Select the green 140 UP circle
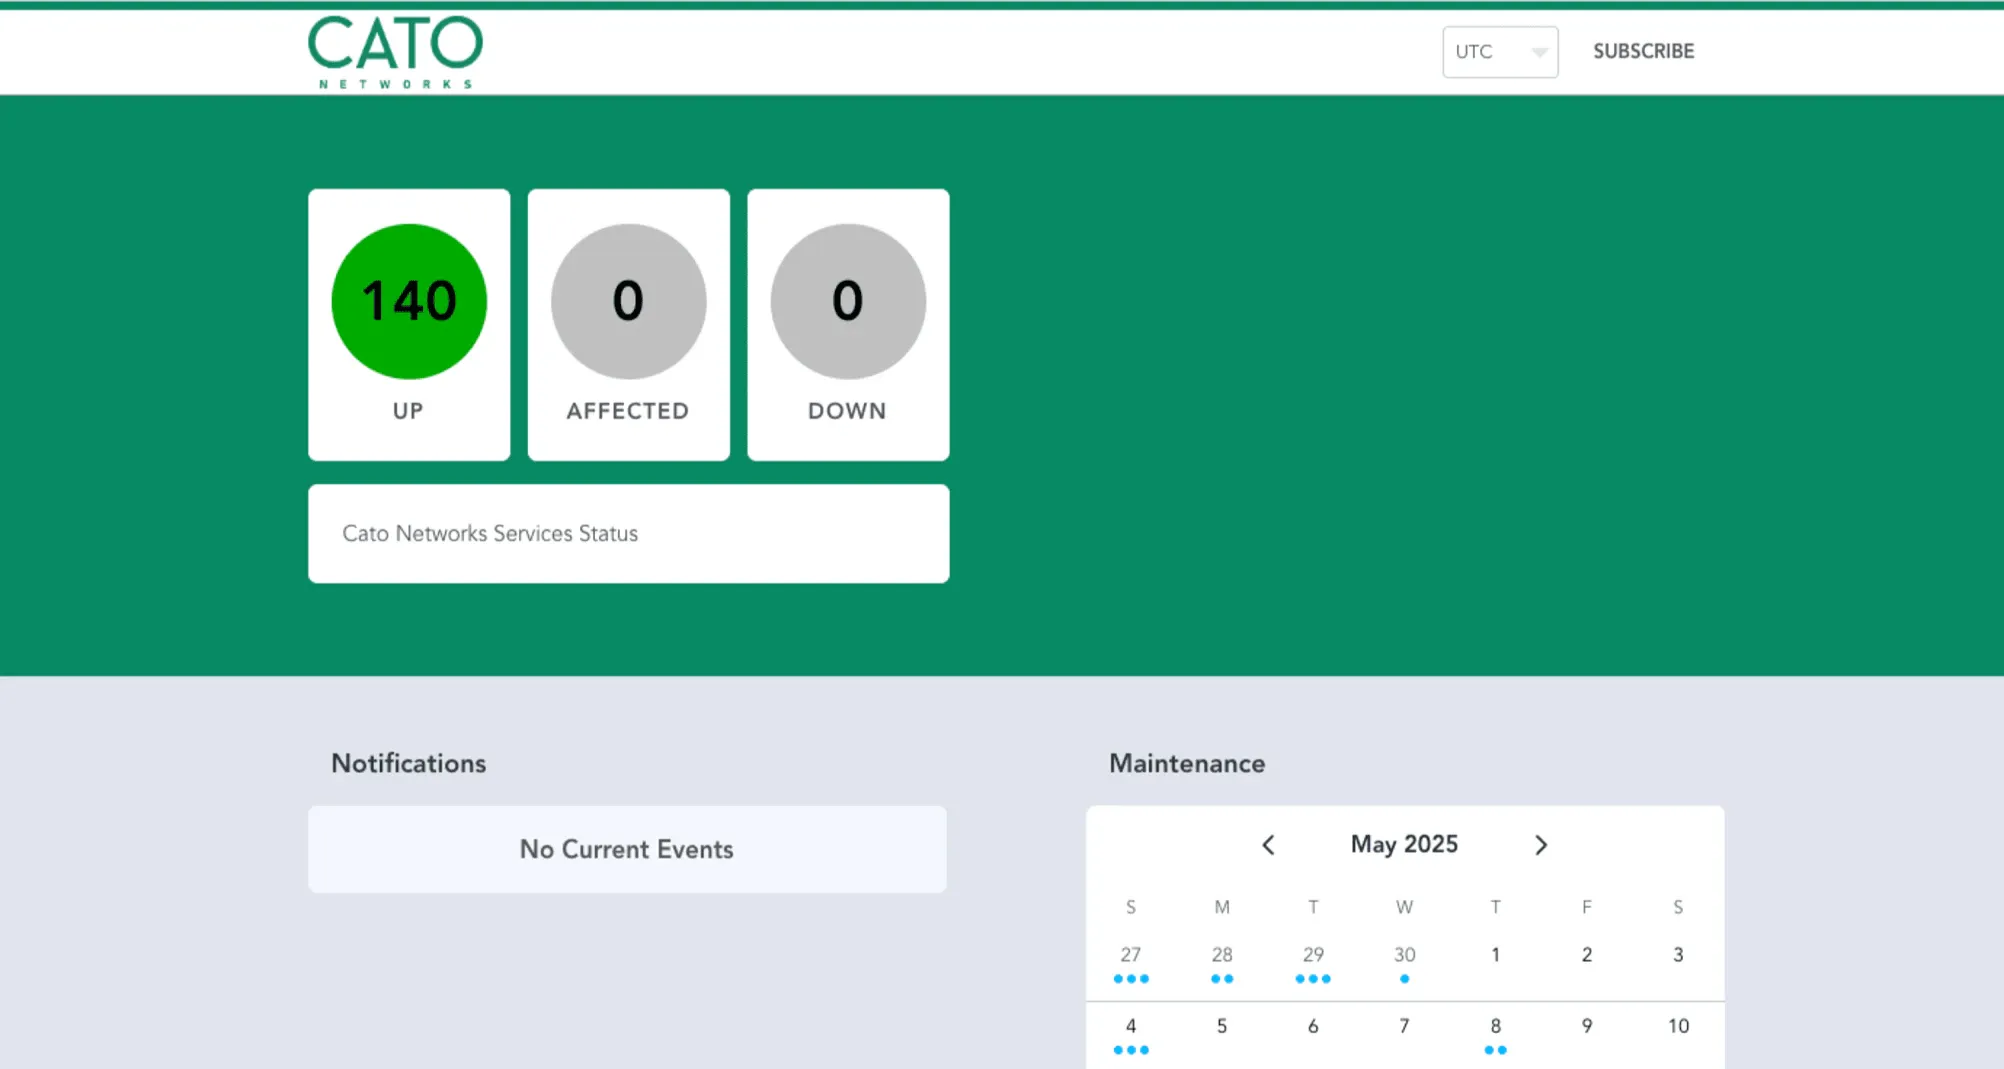Screen dimensions: 2004x1069 409,301
